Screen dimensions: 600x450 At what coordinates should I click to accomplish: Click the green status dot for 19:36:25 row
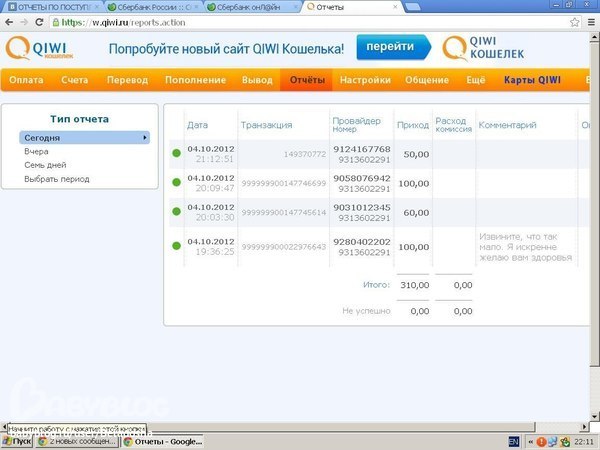click(176, 246)
